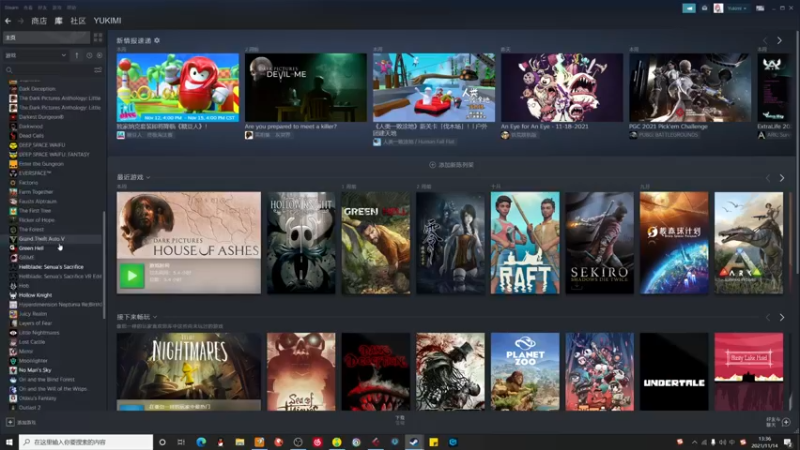Select Enter the Gungeon in list
This screenshot has width=800, height=450.
[x=41, y=164]
